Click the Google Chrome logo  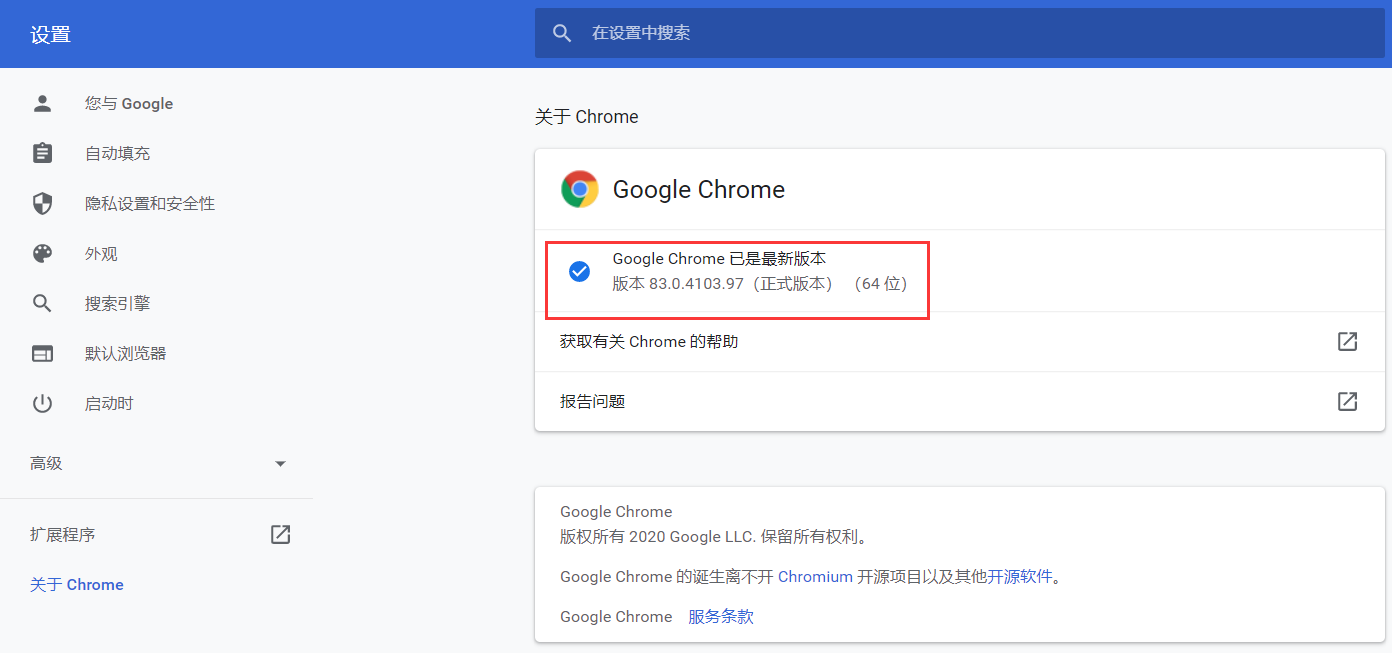pyautogui.click(x=579, y=188)
